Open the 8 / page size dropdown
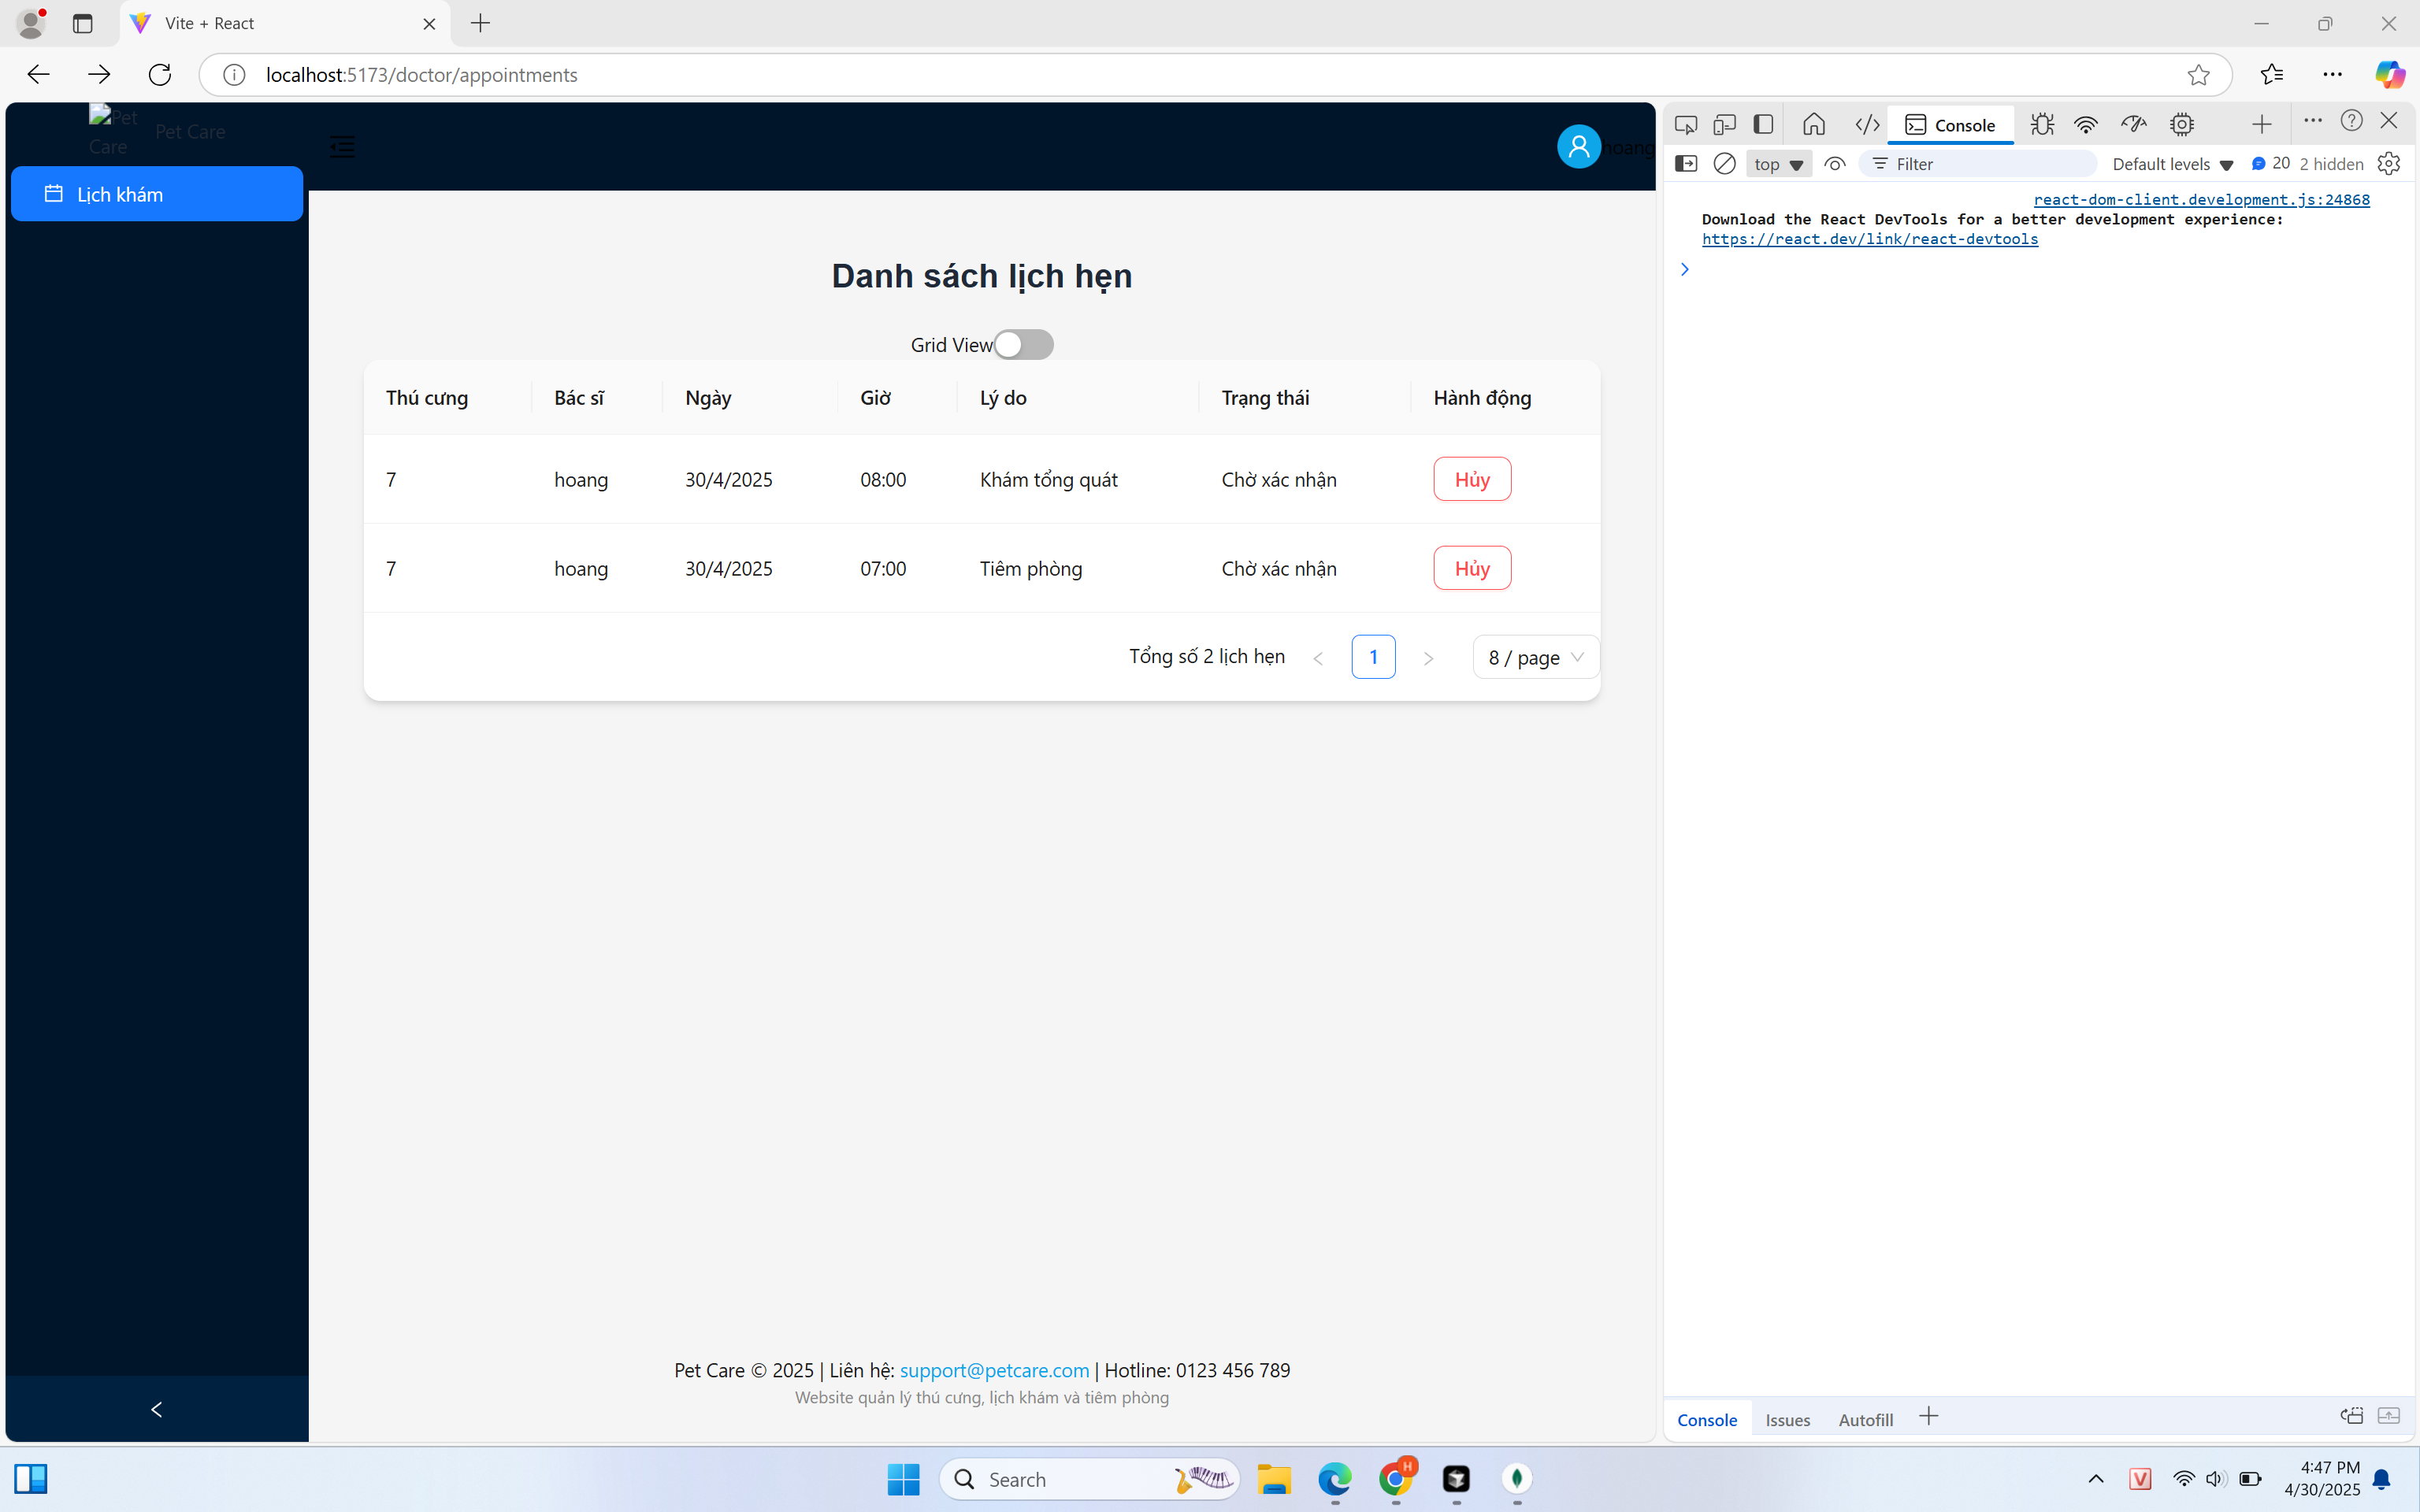Image resolution: width=2420 pixels, height=1512 pixels. click(1535, 657)
